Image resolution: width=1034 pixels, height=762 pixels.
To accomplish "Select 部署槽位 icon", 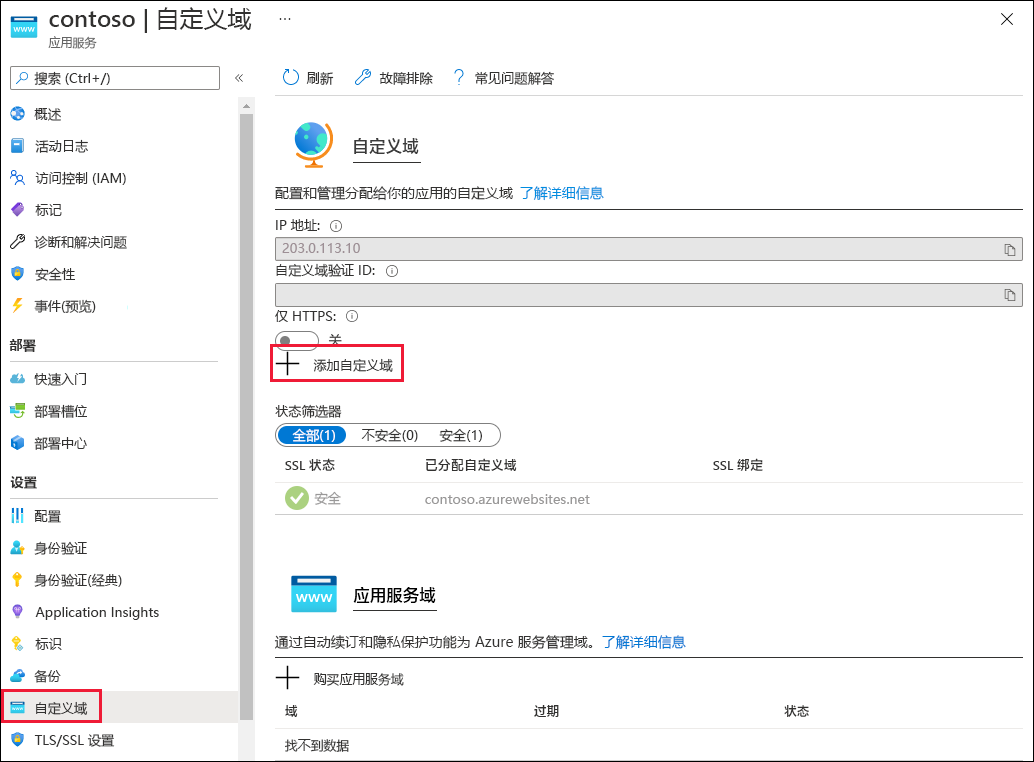I will (18, 411).
